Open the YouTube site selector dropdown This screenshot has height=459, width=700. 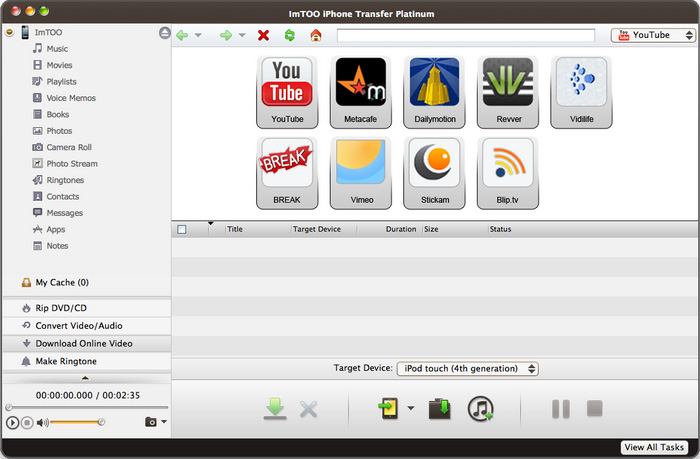653,35
